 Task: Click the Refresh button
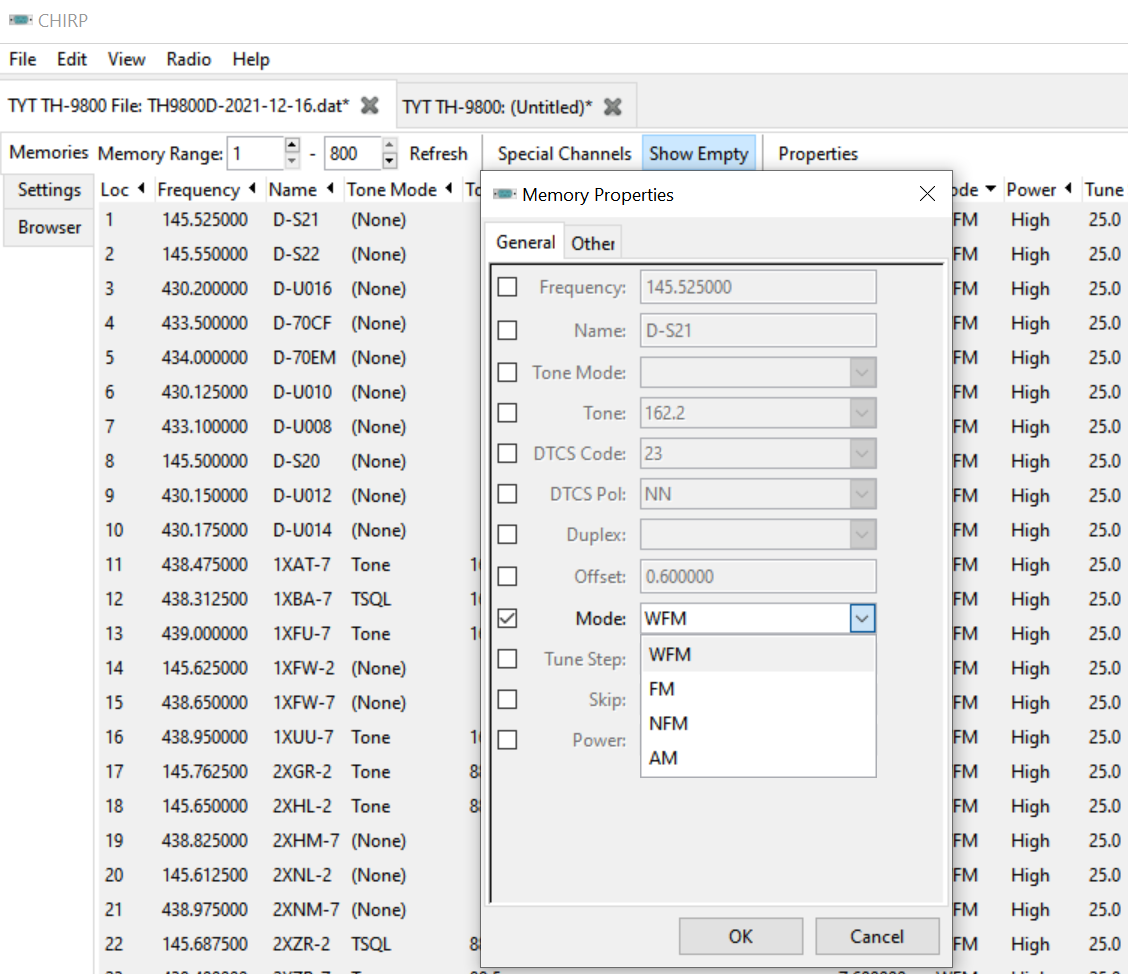pos(438,153)
